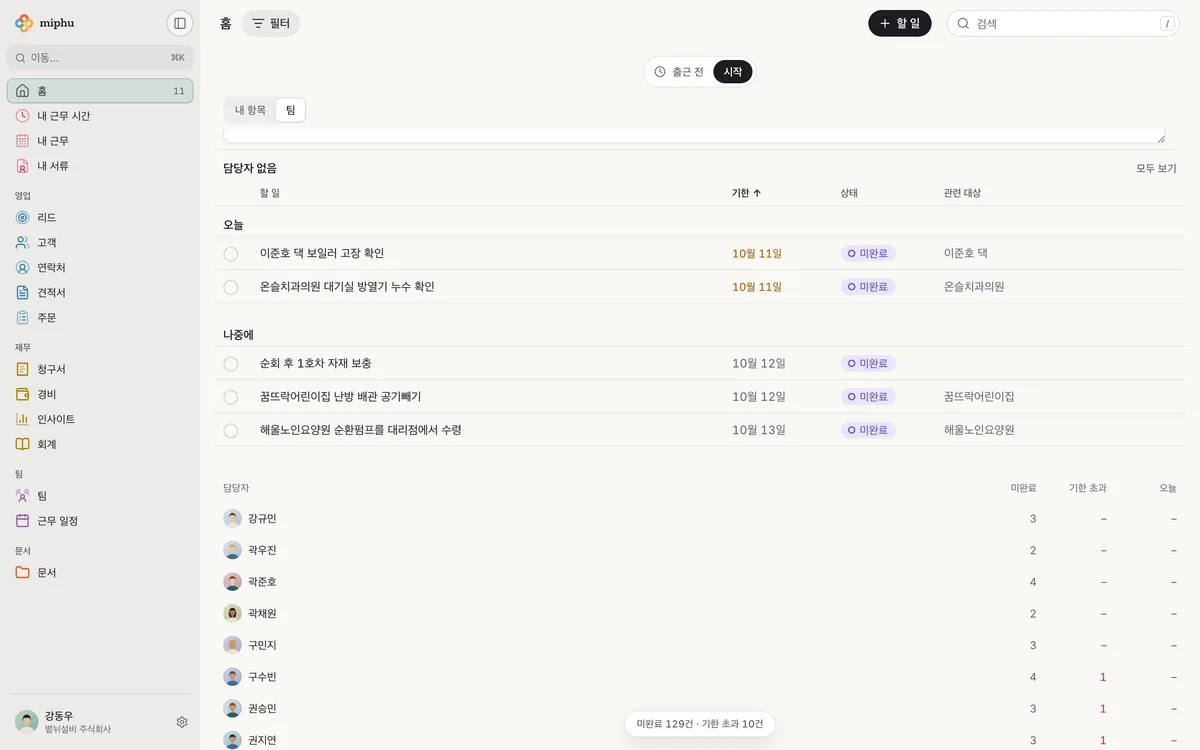This screenshot has width=1200, height=750.
Task: Collapse the sidebar with panel icon
Action: [180, 23]
